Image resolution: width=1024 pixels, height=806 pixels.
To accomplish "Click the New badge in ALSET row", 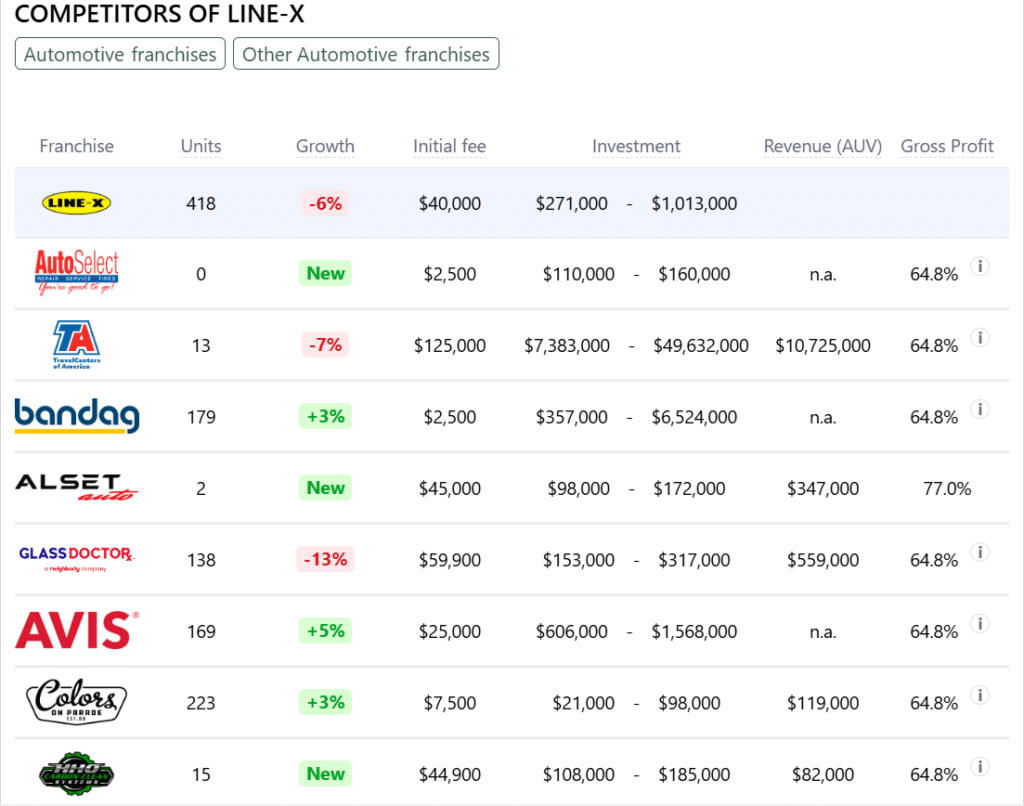I will click(x=325, y=488).
